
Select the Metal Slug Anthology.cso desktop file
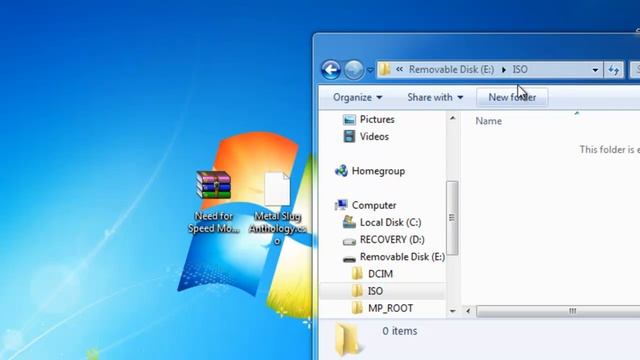click(277, 208)
